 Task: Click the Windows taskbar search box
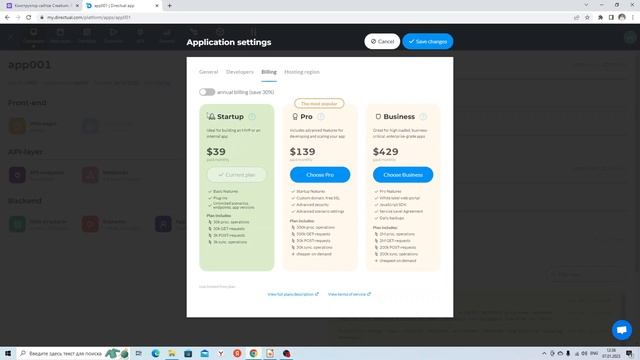point(73,353)
